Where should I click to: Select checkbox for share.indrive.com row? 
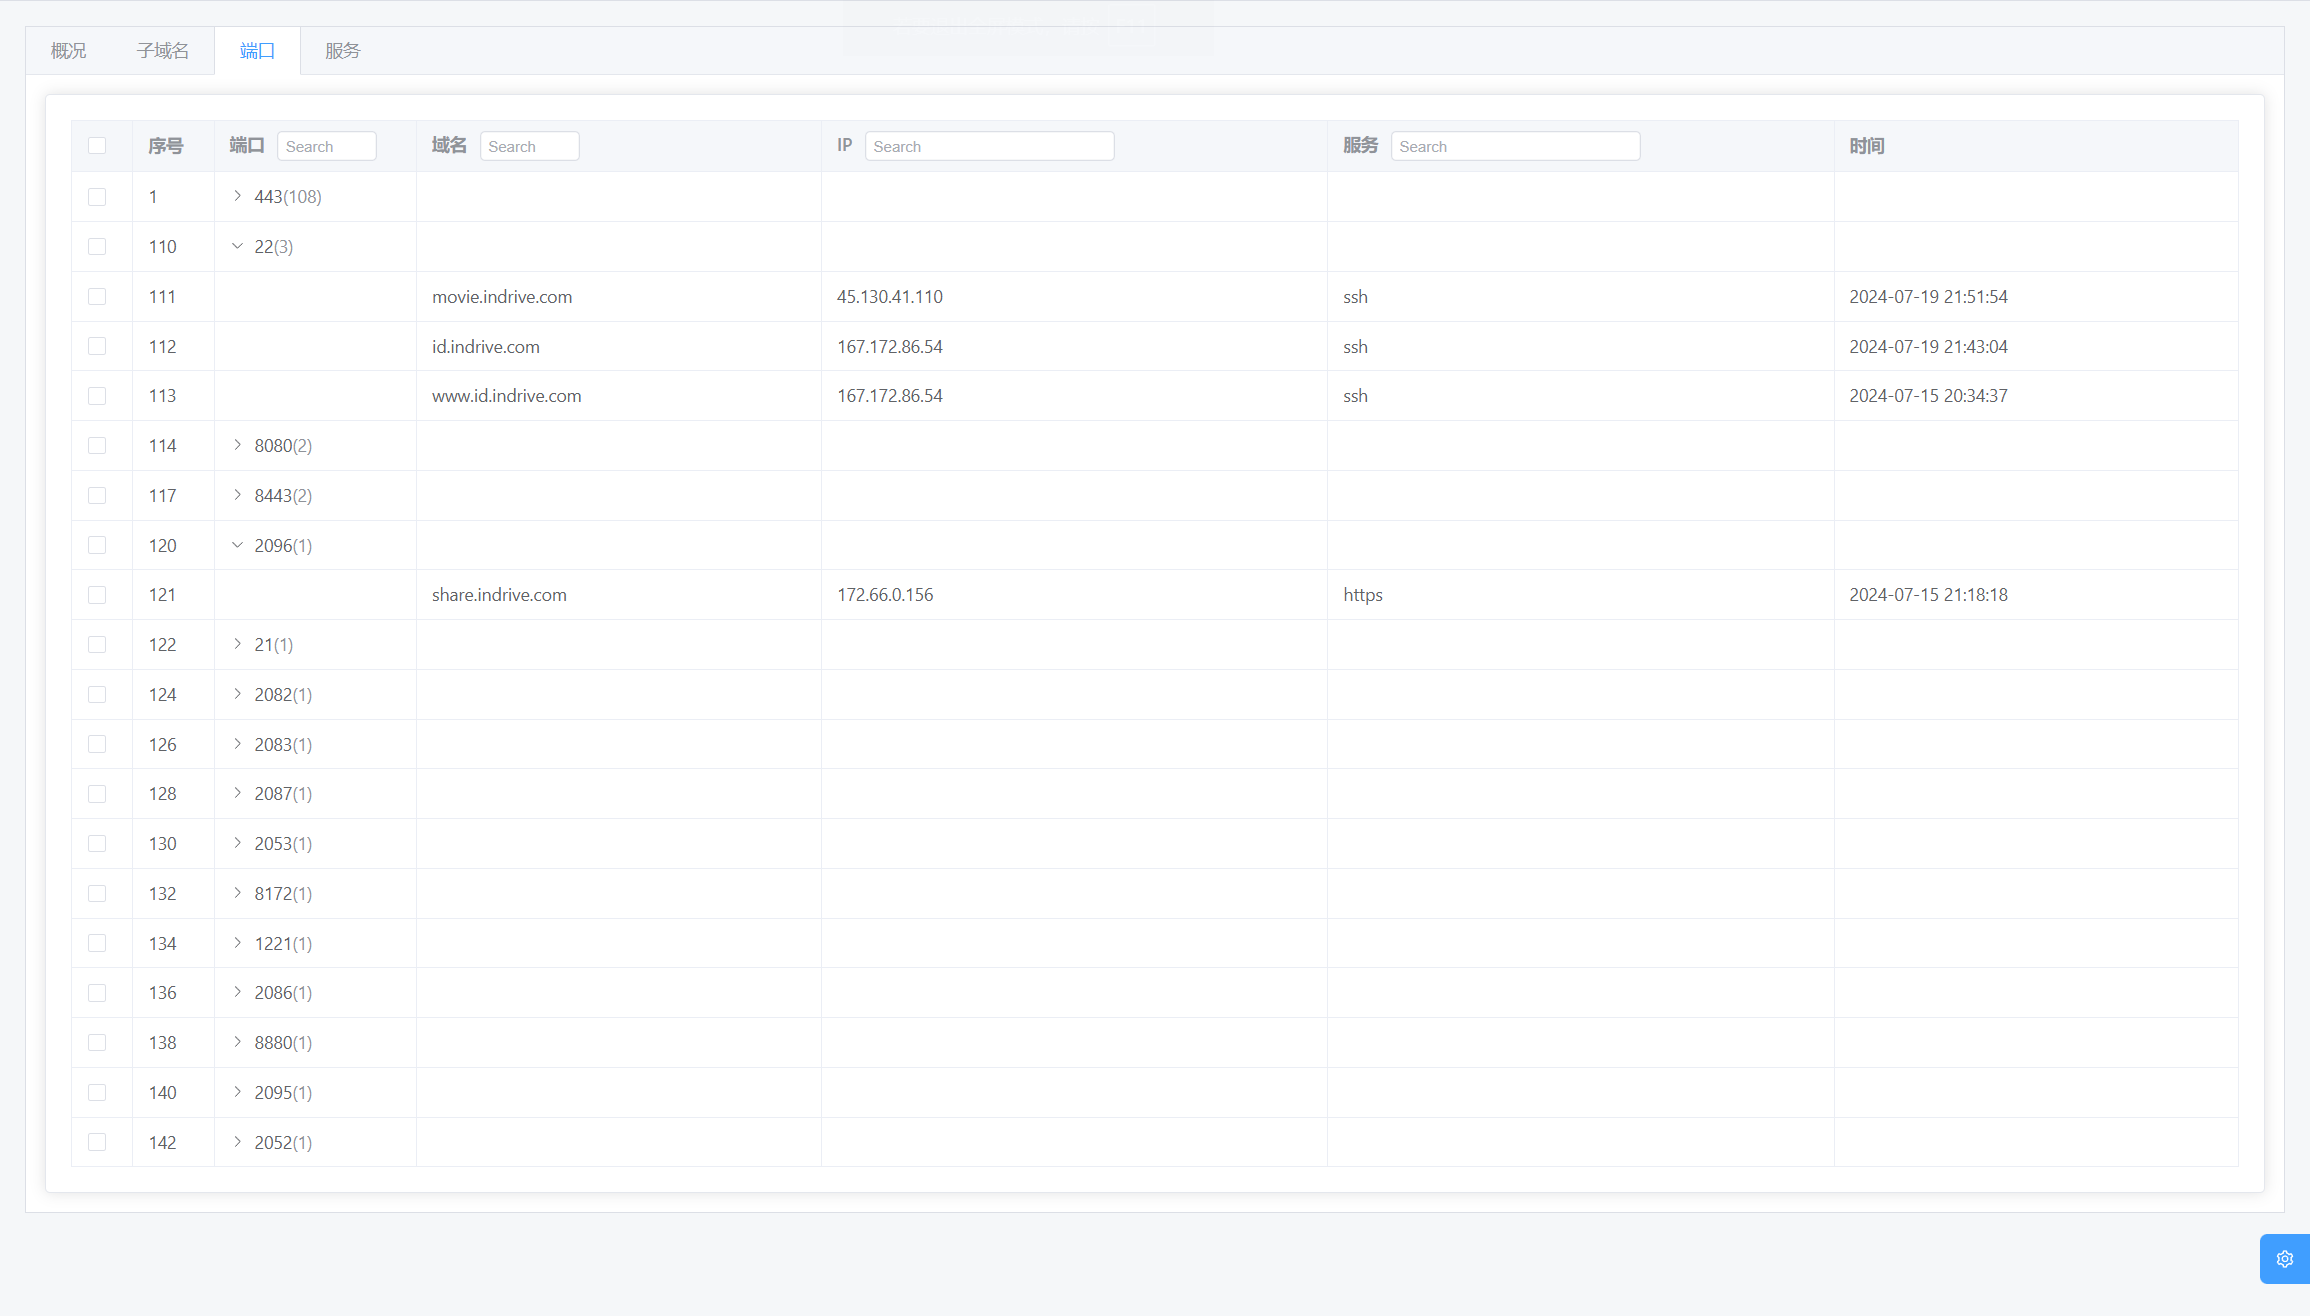[x=97, y=595]
